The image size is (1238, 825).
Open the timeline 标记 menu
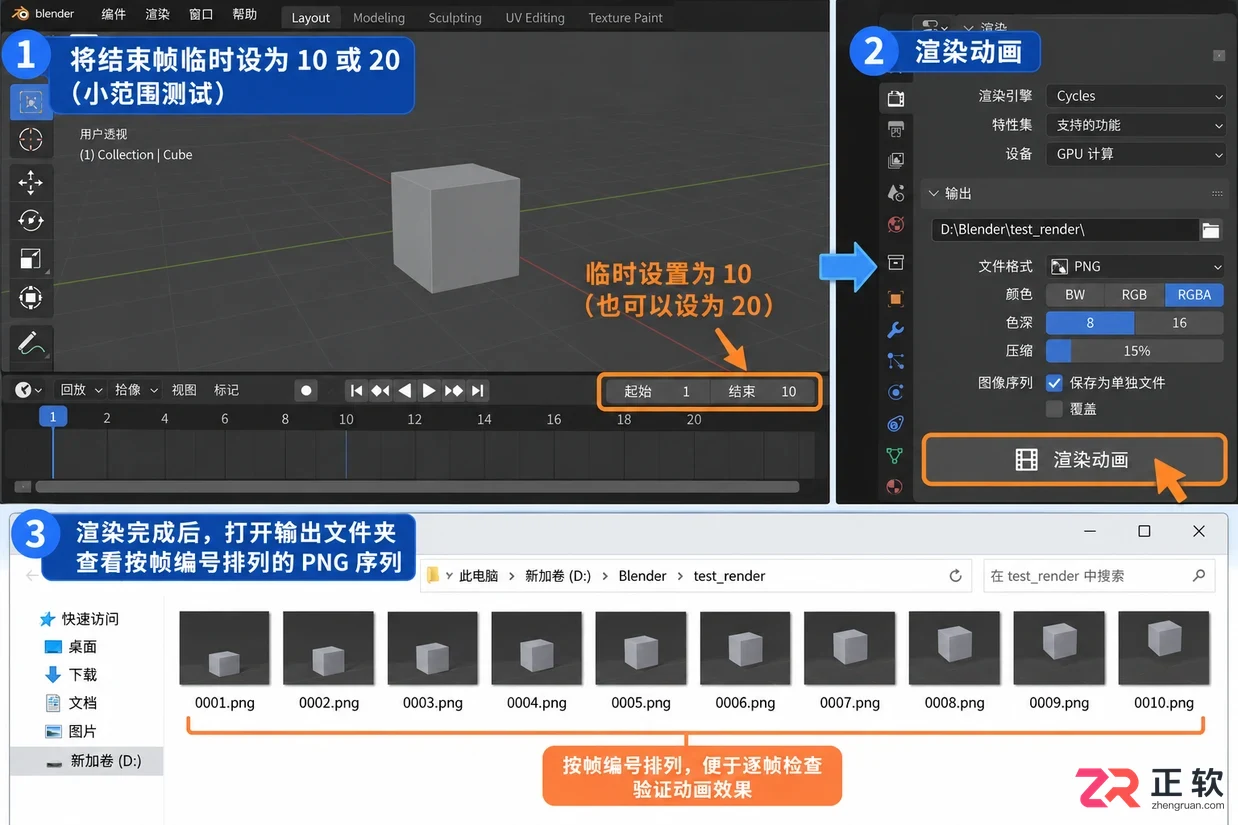pos(226,390)
